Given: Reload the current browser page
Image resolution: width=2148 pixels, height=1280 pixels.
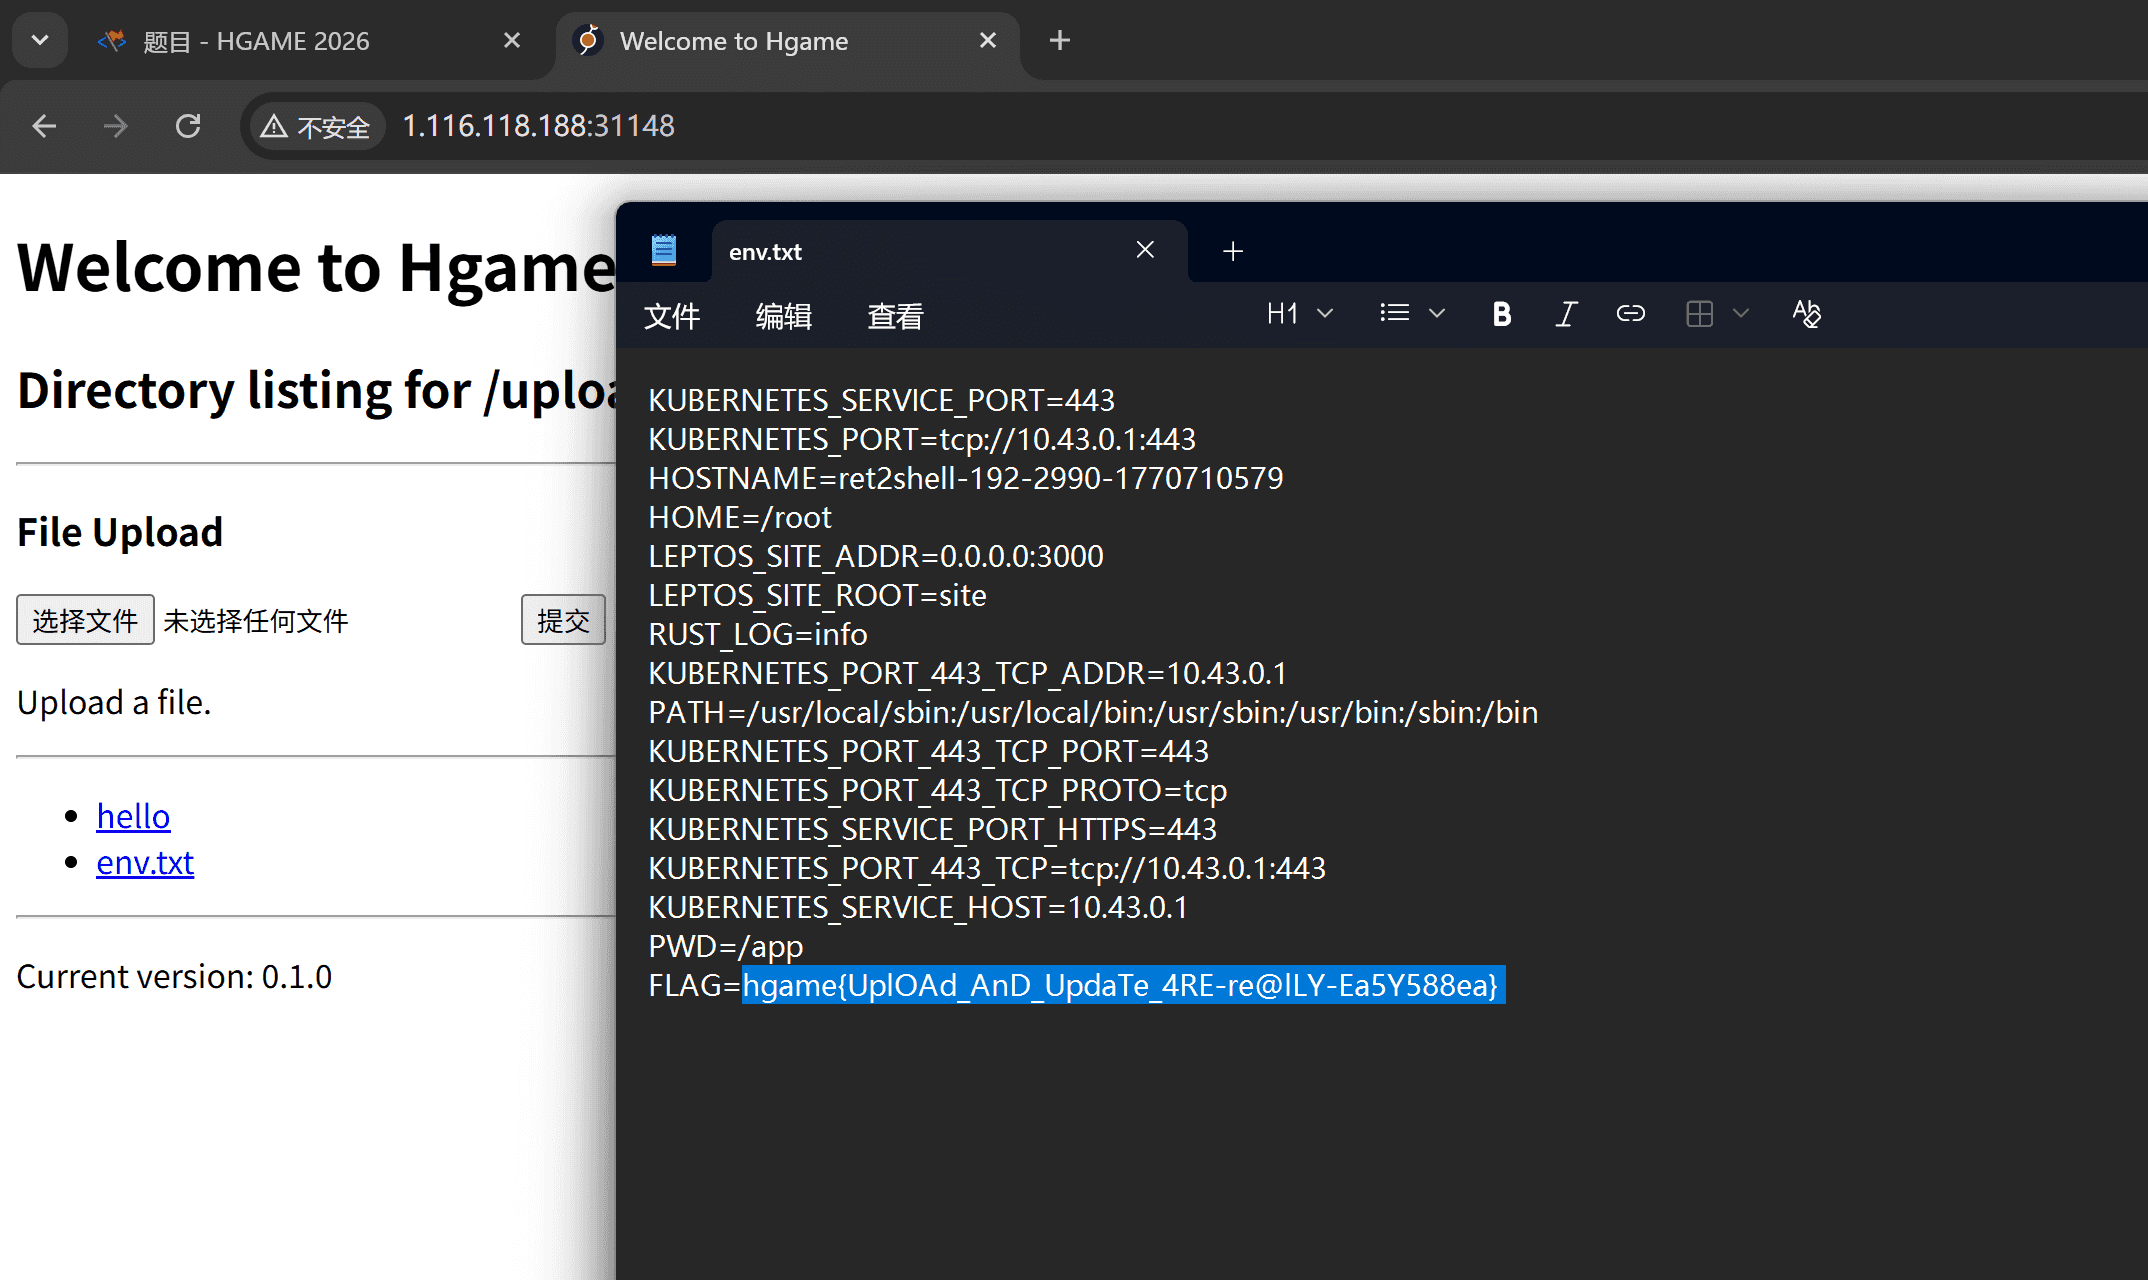Looking at the screenshot, I should (x=188, y=126).
